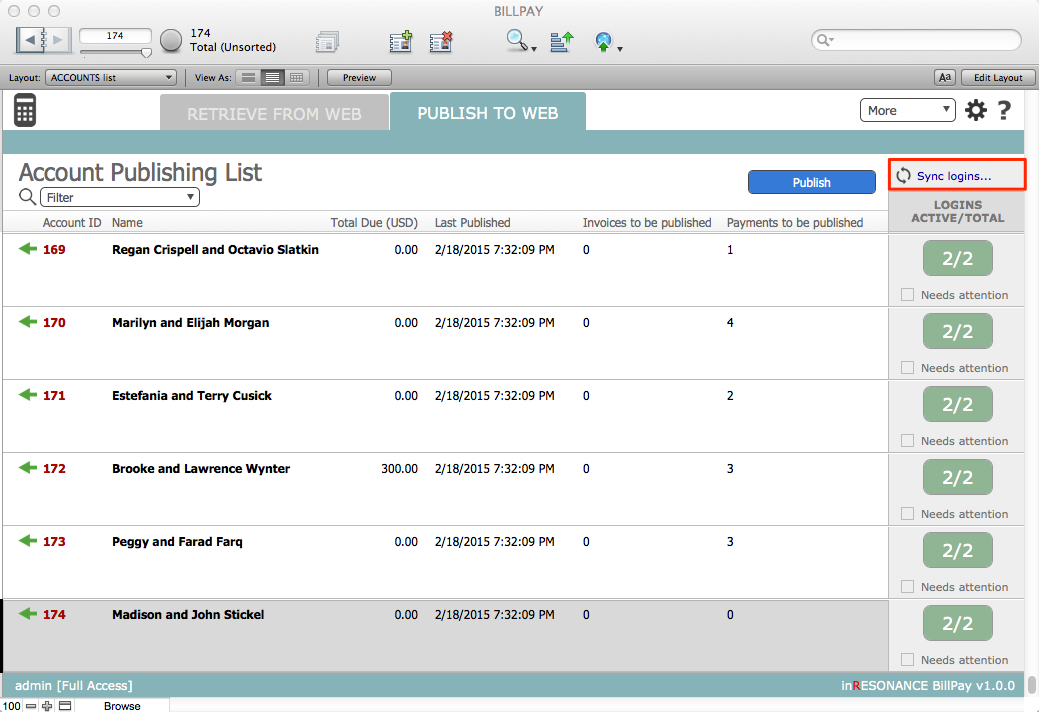Expand the More dropdown
This screenshot has height=712, width=1039.
click(907, 111)
